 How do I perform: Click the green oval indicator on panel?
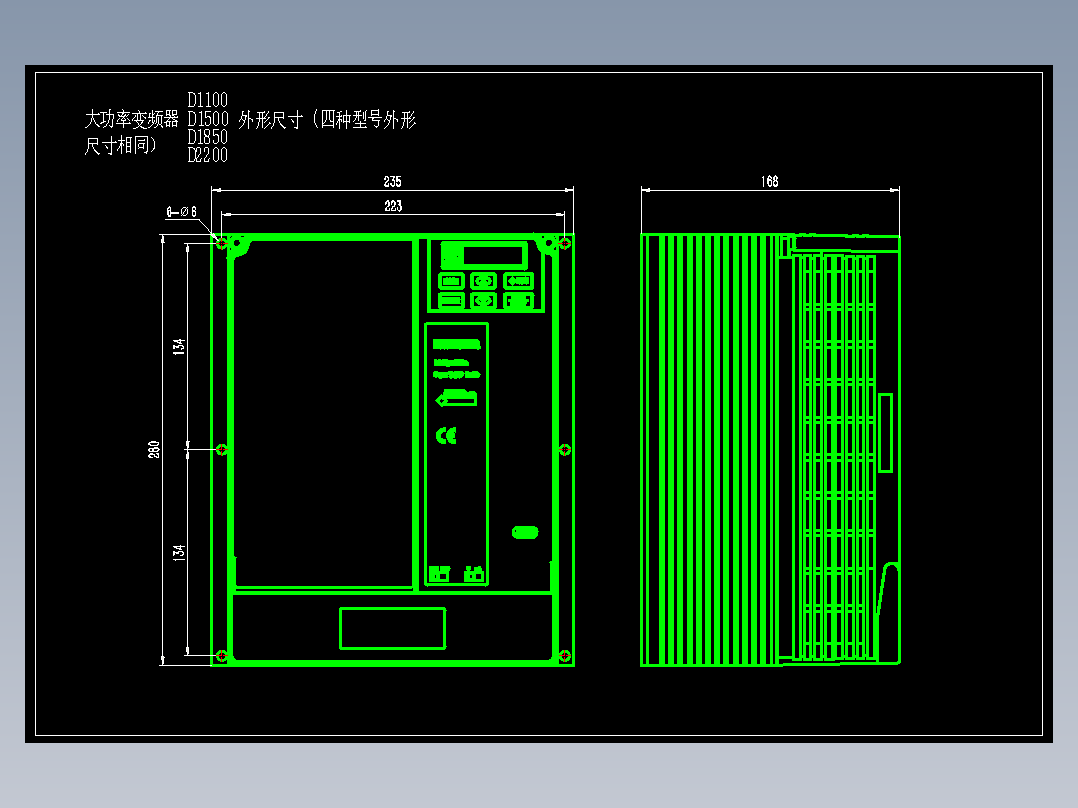[x=525, y=532]
